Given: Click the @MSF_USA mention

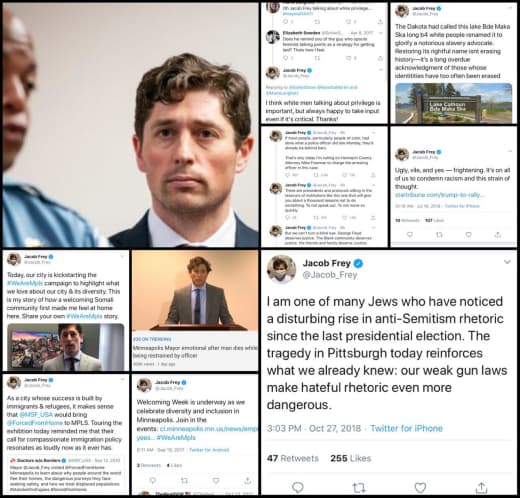Looking at the screenshot, I should [x=36, y=415].
